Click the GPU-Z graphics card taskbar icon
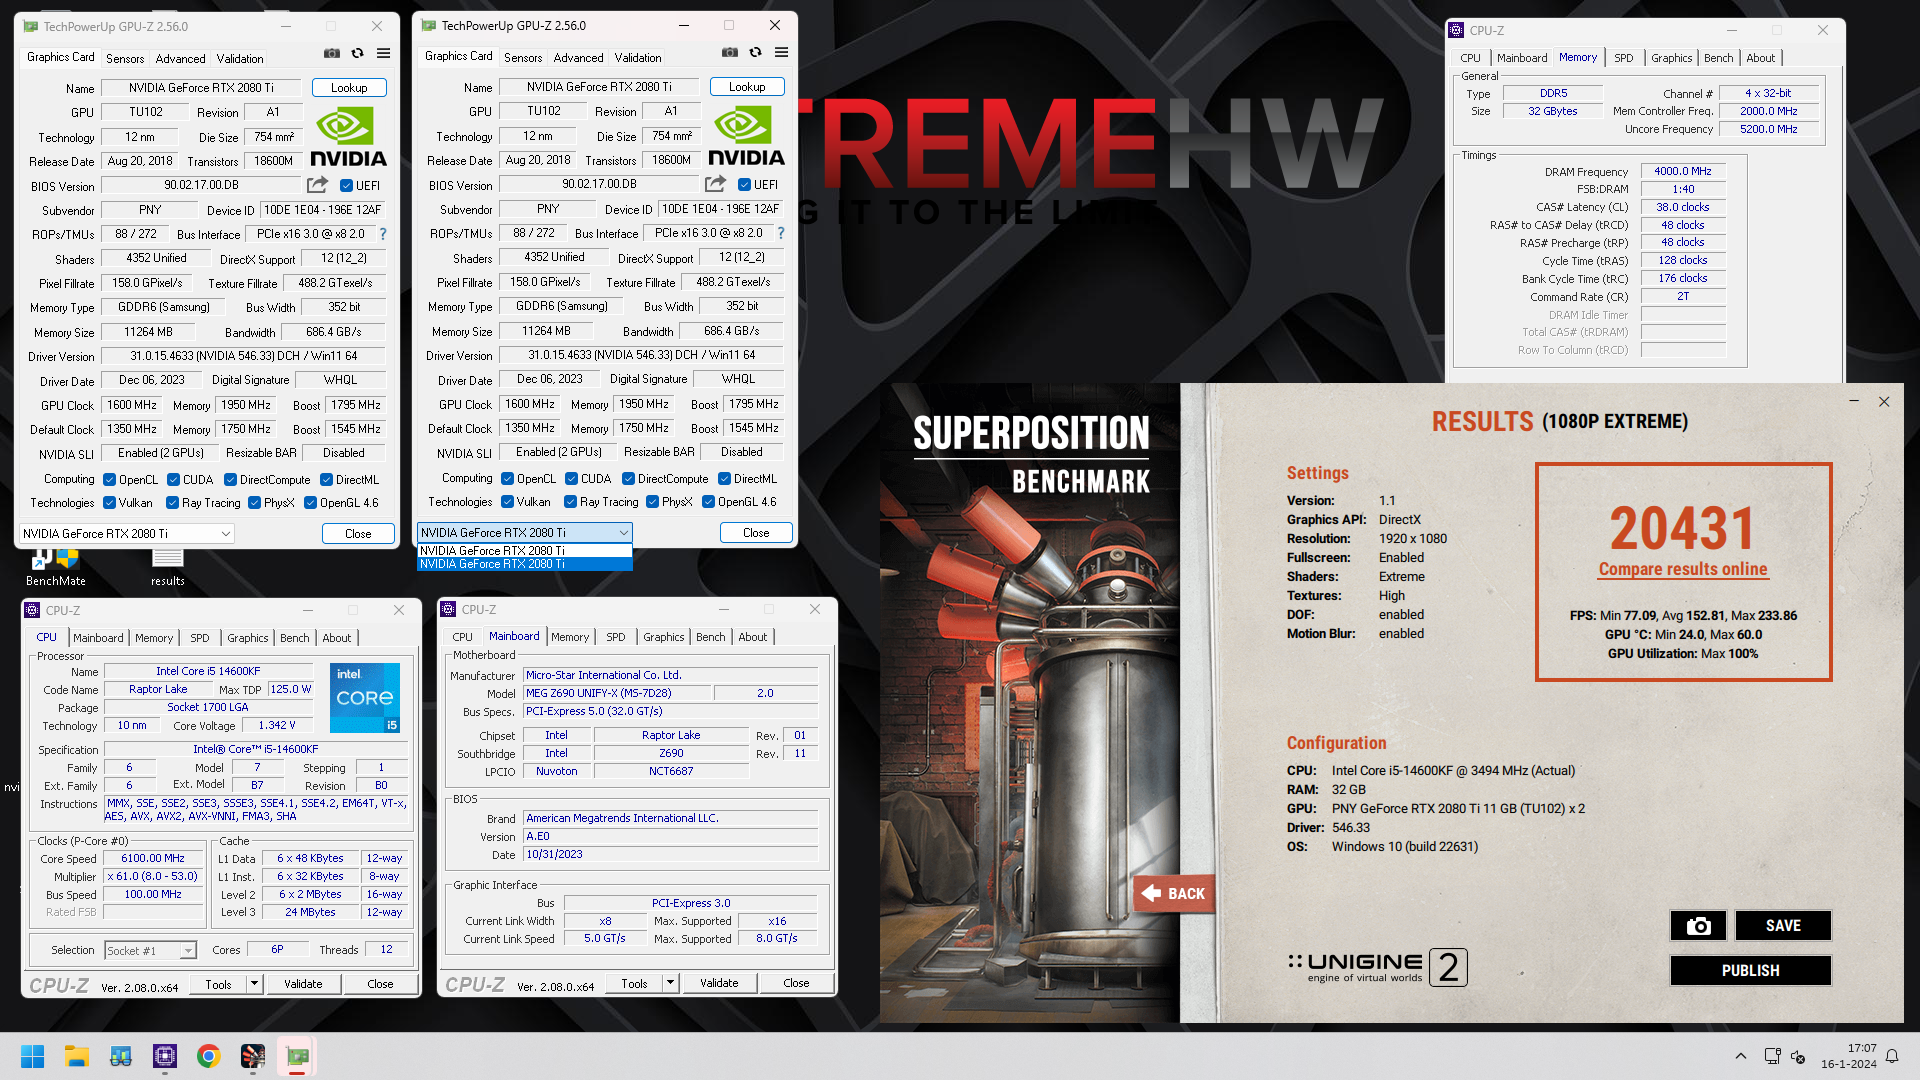The height and width of the screenshot is (1080, 1920). point(297,1056)
